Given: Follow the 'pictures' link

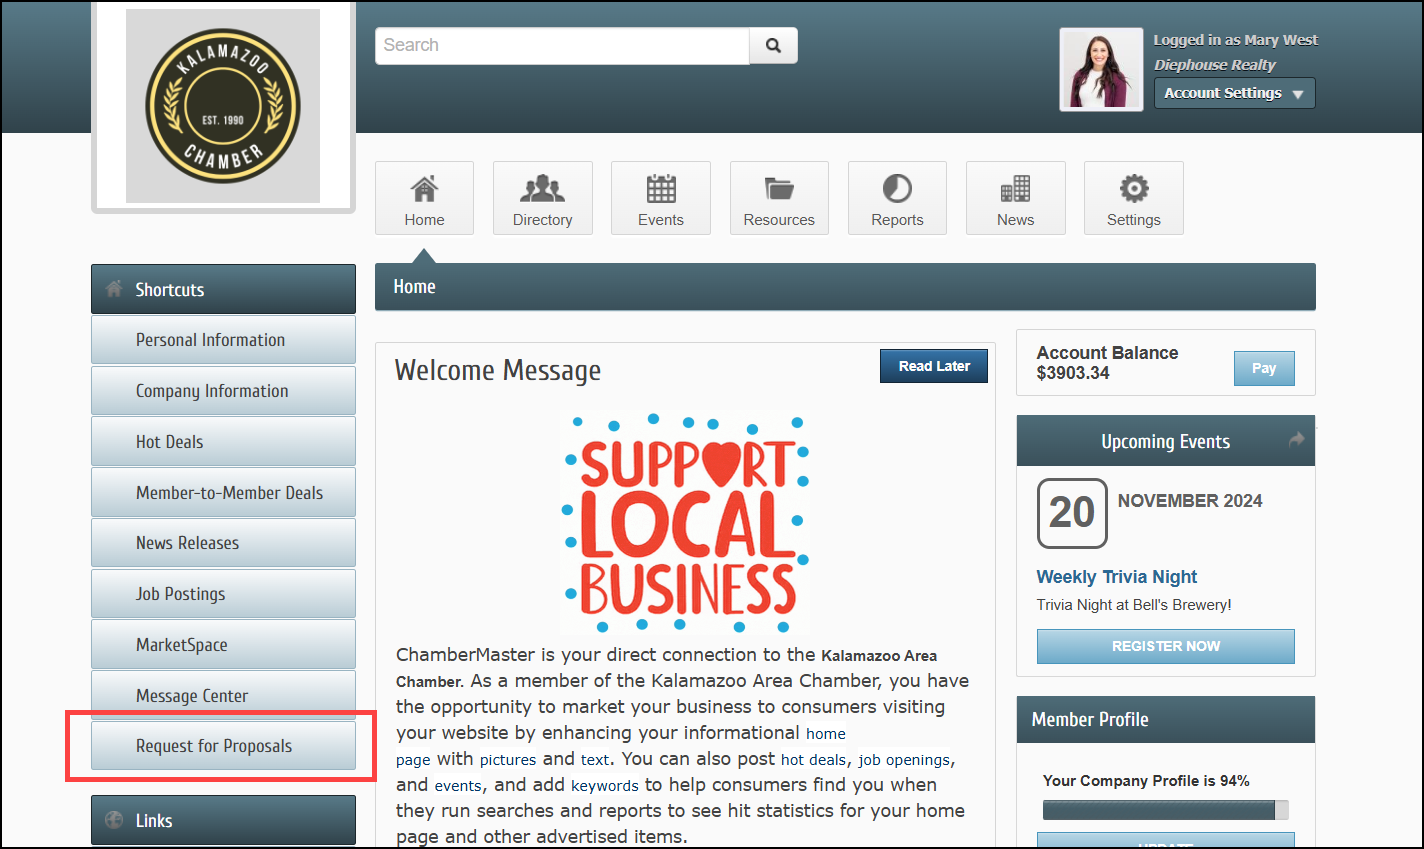Looking at the screenshot, I should (508, 760).
